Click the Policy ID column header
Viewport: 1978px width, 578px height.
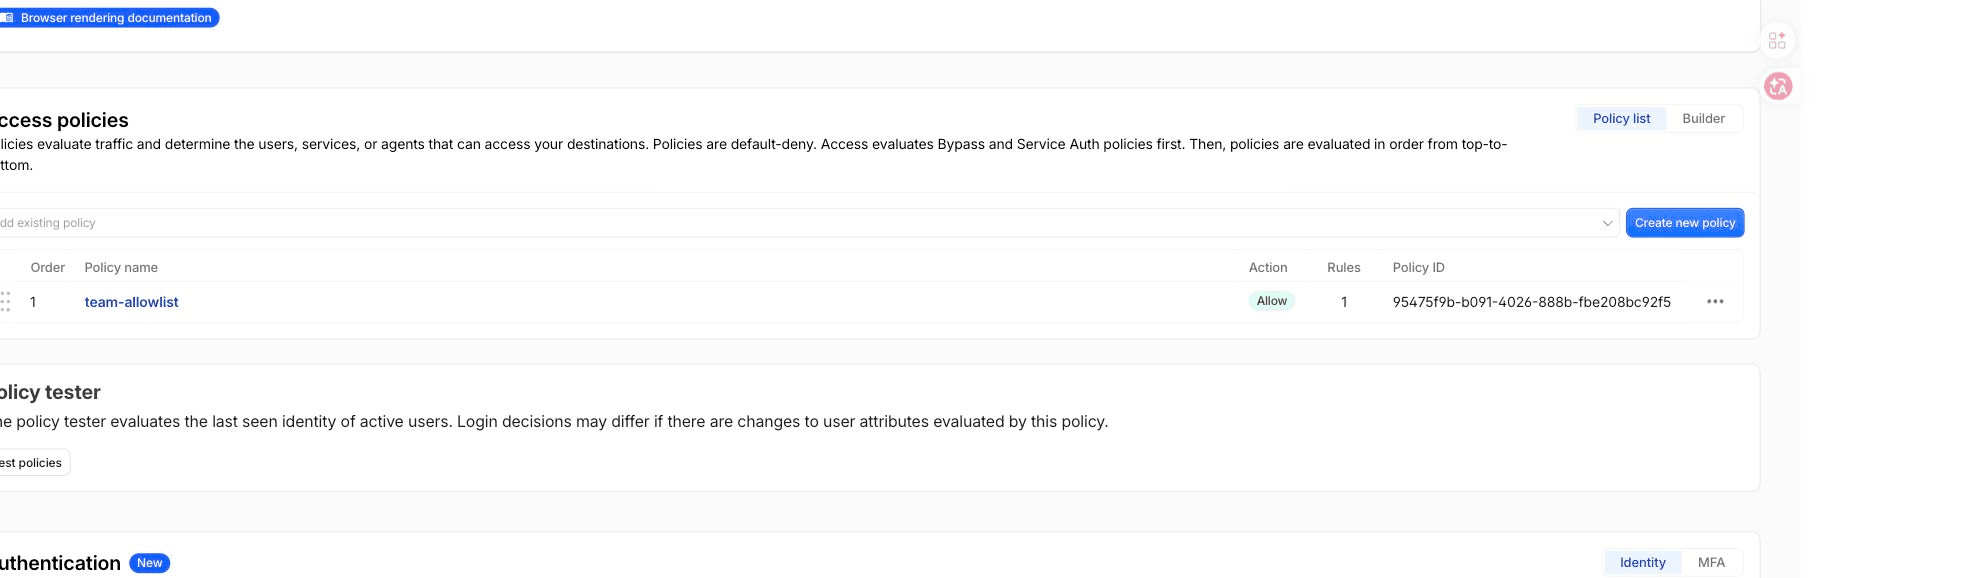click(1418, 267)
